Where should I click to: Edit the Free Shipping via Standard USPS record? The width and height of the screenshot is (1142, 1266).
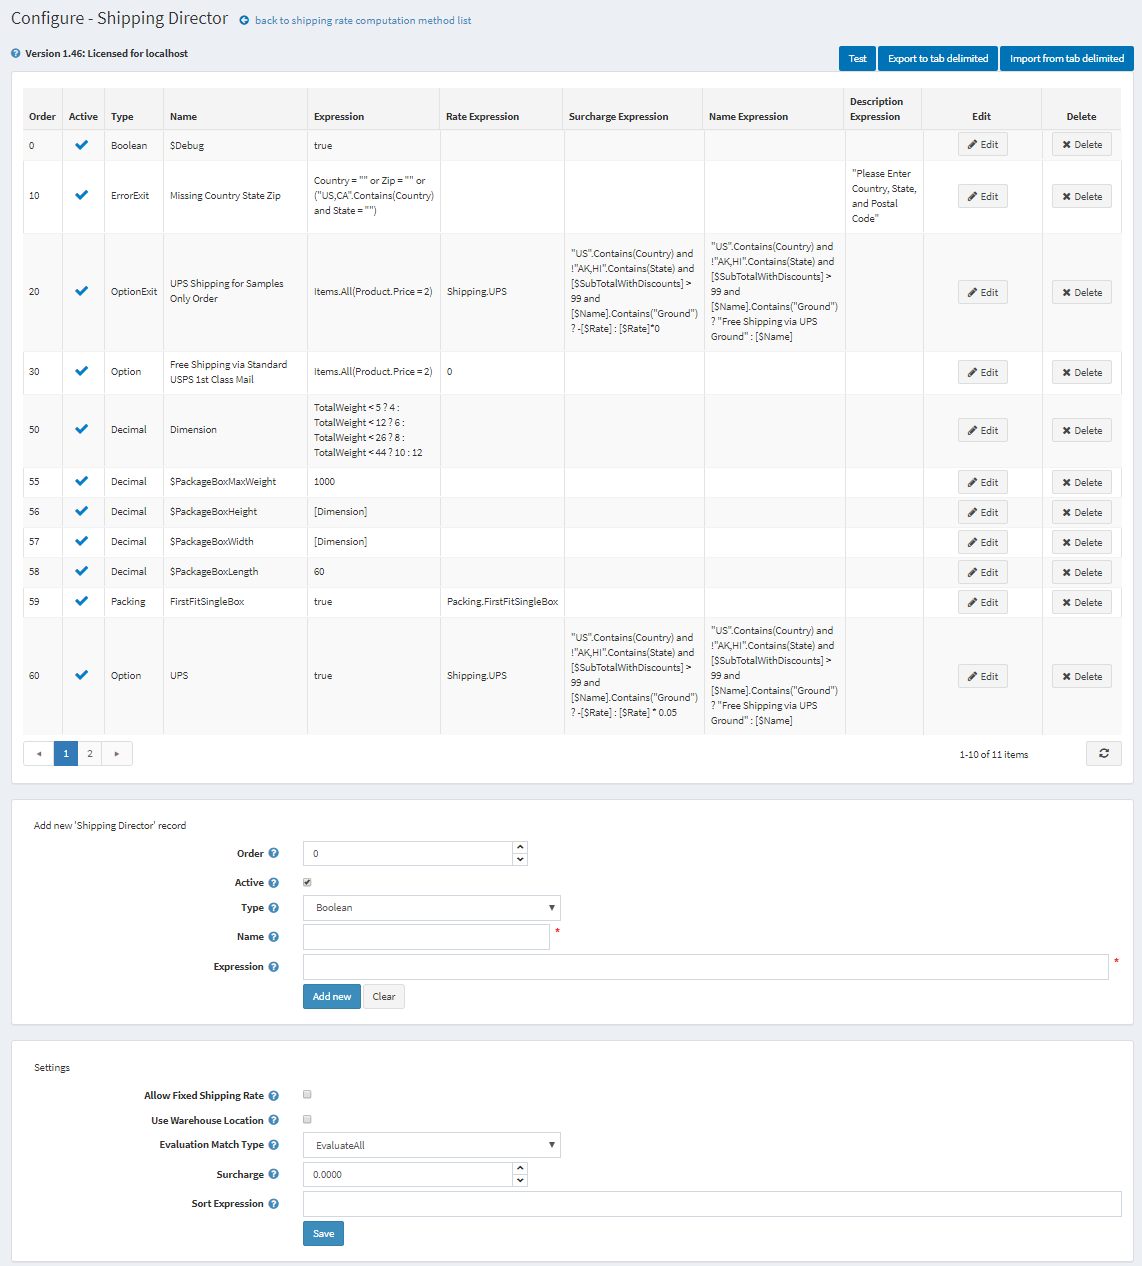click(983, 373)
